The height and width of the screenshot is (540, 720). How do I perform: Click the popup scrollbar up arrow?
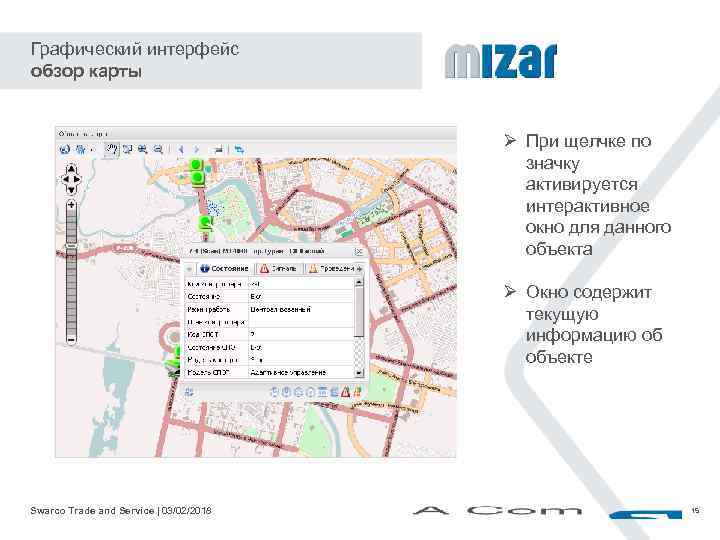[x=359, y=281]
